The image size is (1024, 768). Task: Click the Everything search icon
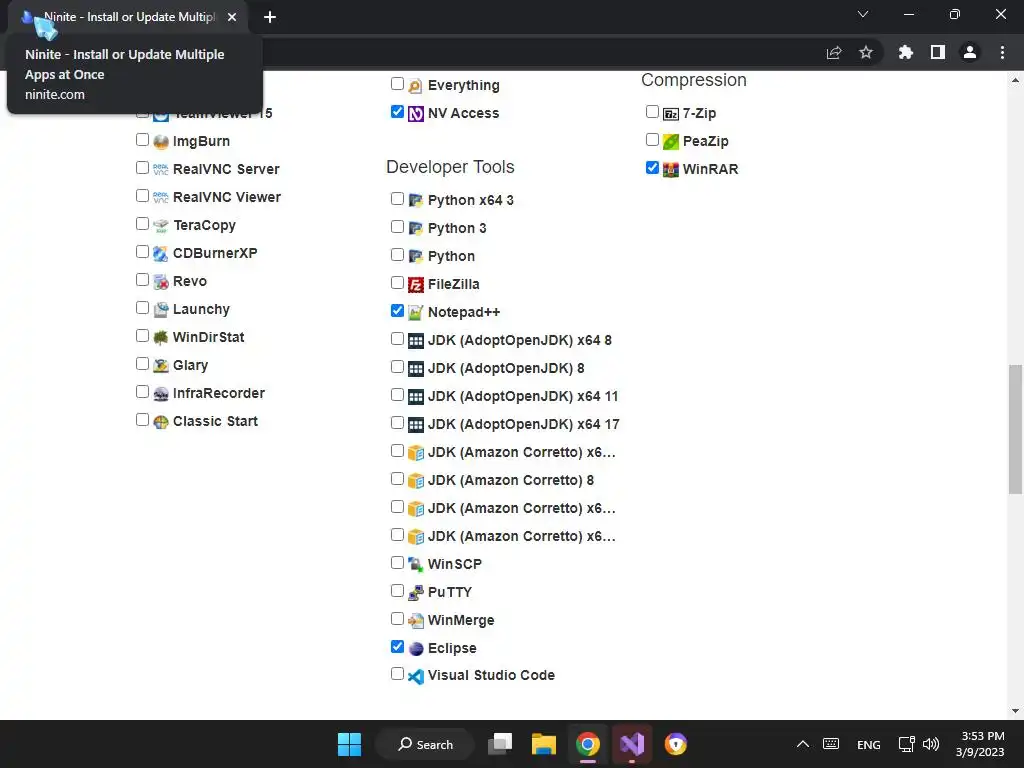tap(415, 86)
